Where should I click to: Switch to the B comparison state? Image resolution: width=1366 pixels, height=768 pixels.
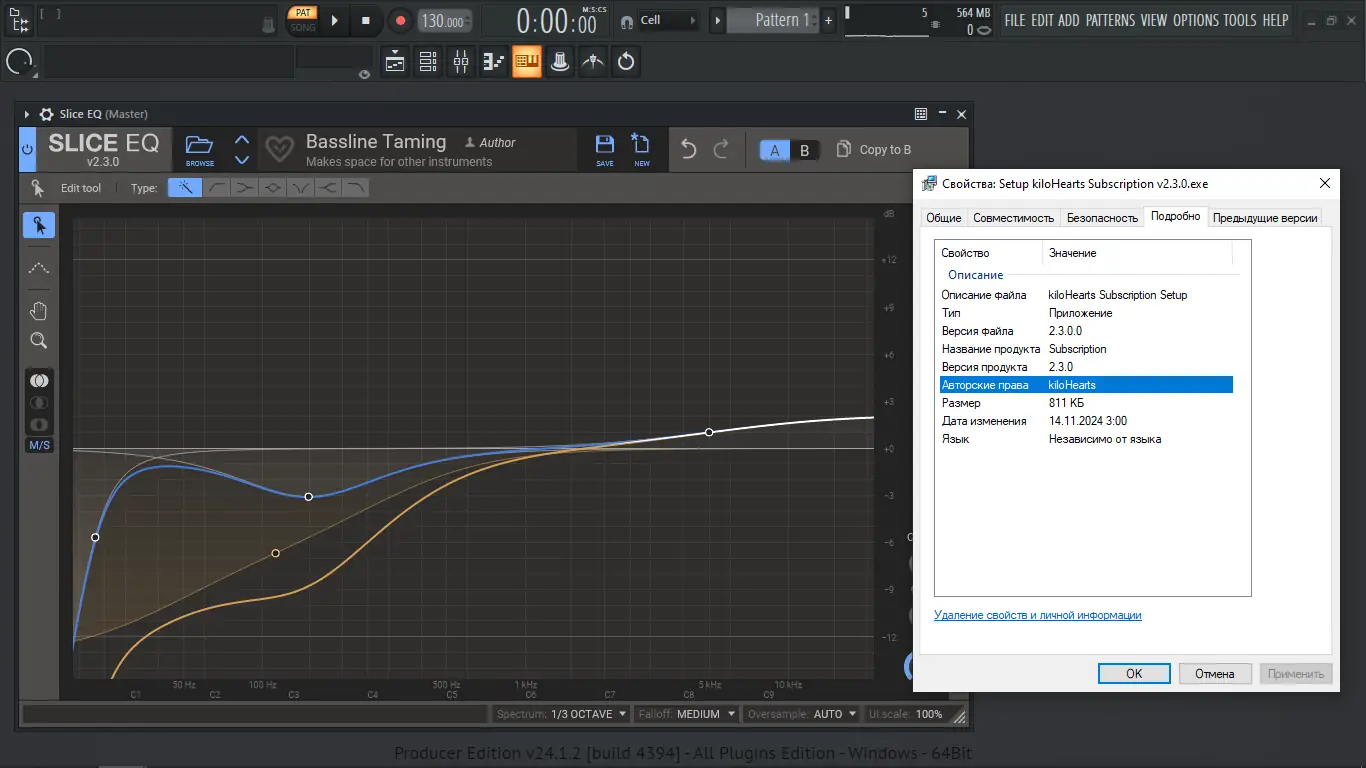805,150
